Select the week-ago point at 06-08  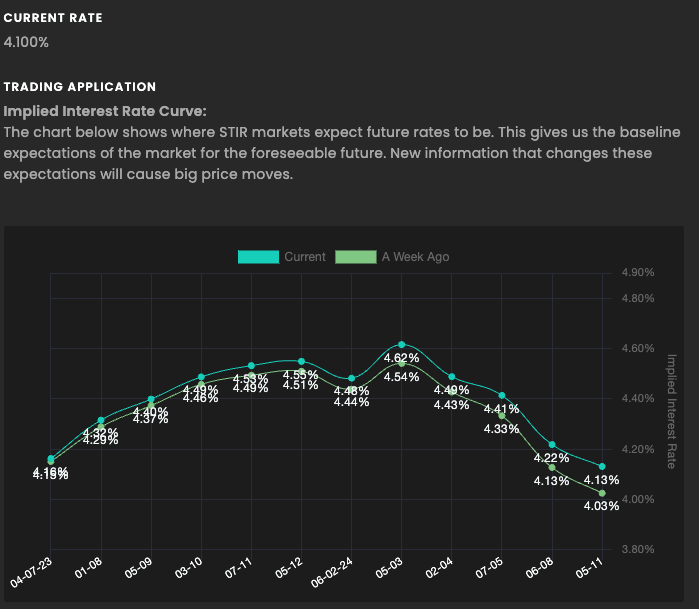pyautogui.click(x=552, y=468)
